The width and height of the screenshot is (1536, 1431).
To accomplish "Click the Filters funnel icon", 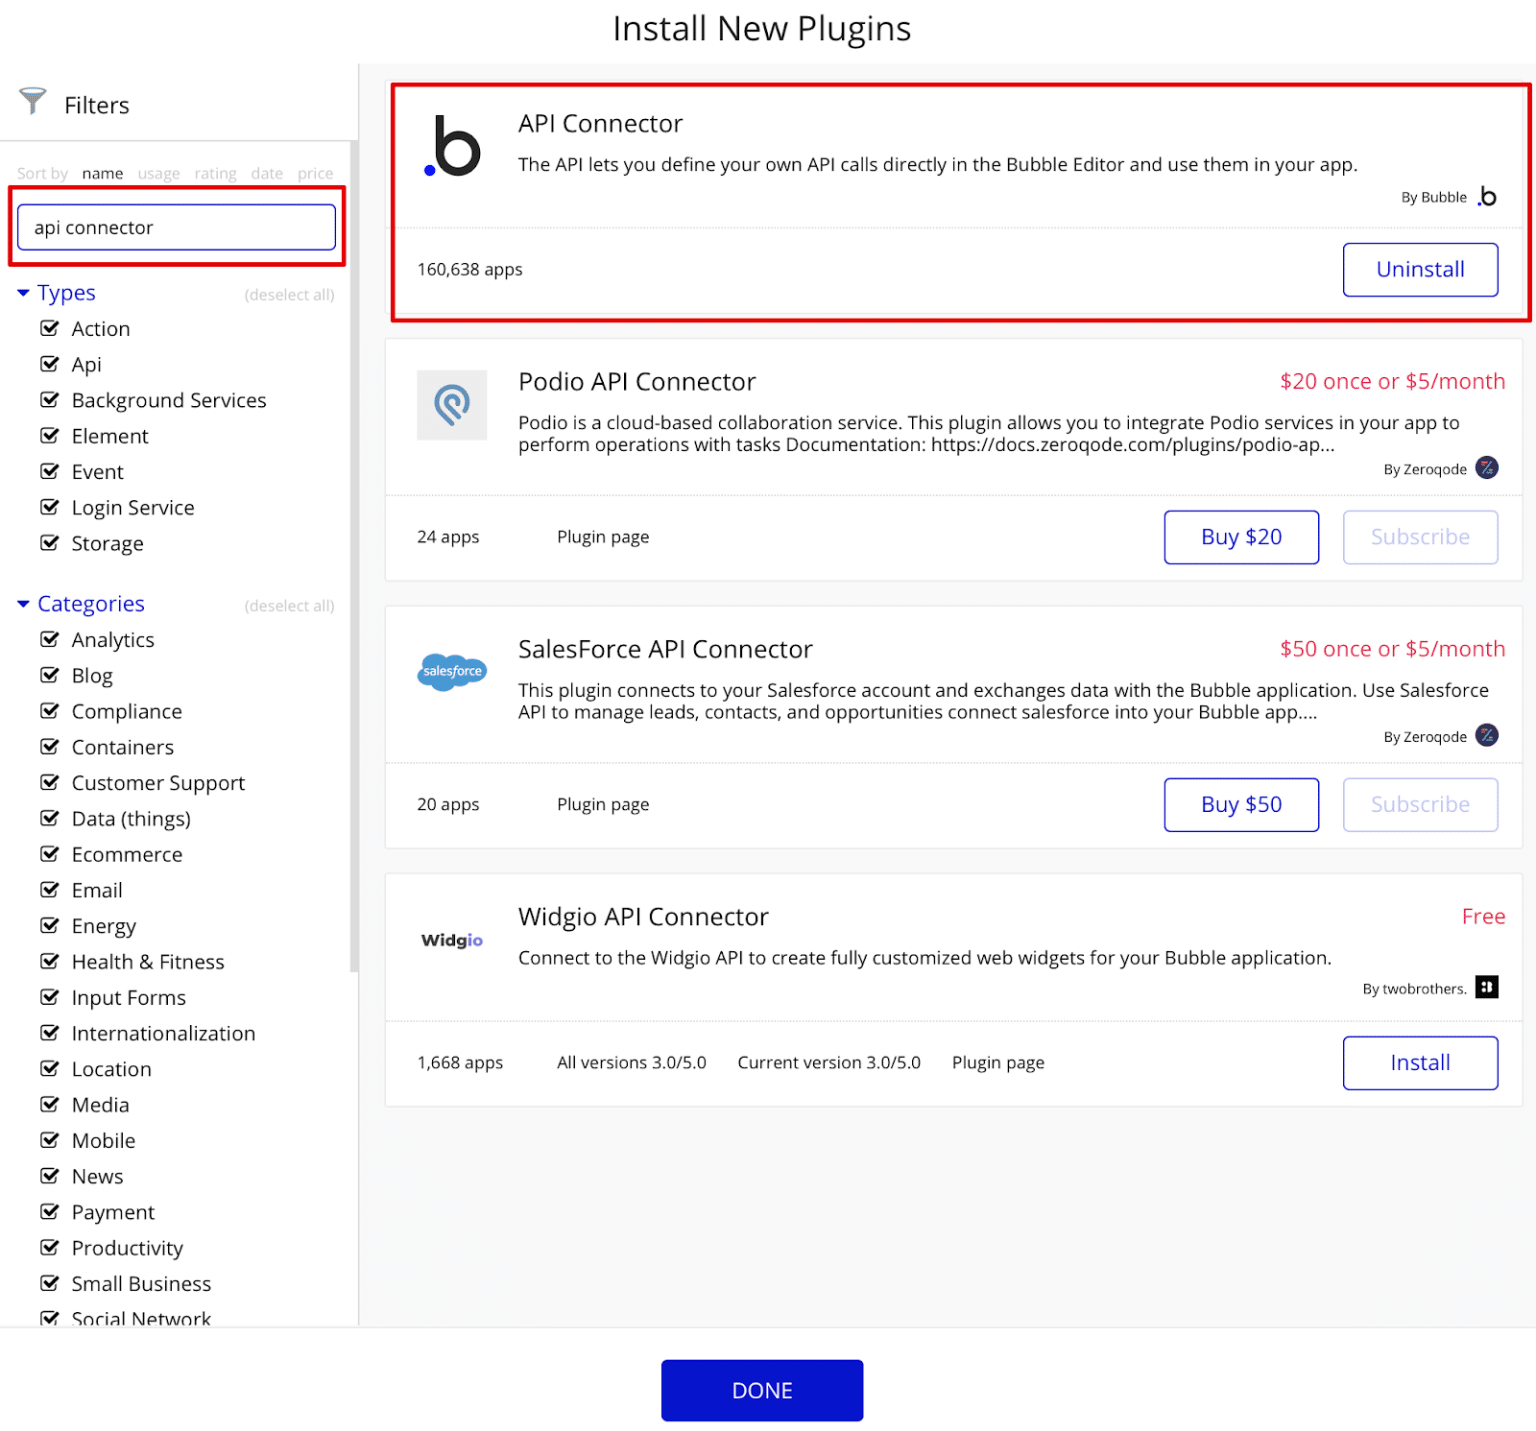I will click(x=33, y=101).
